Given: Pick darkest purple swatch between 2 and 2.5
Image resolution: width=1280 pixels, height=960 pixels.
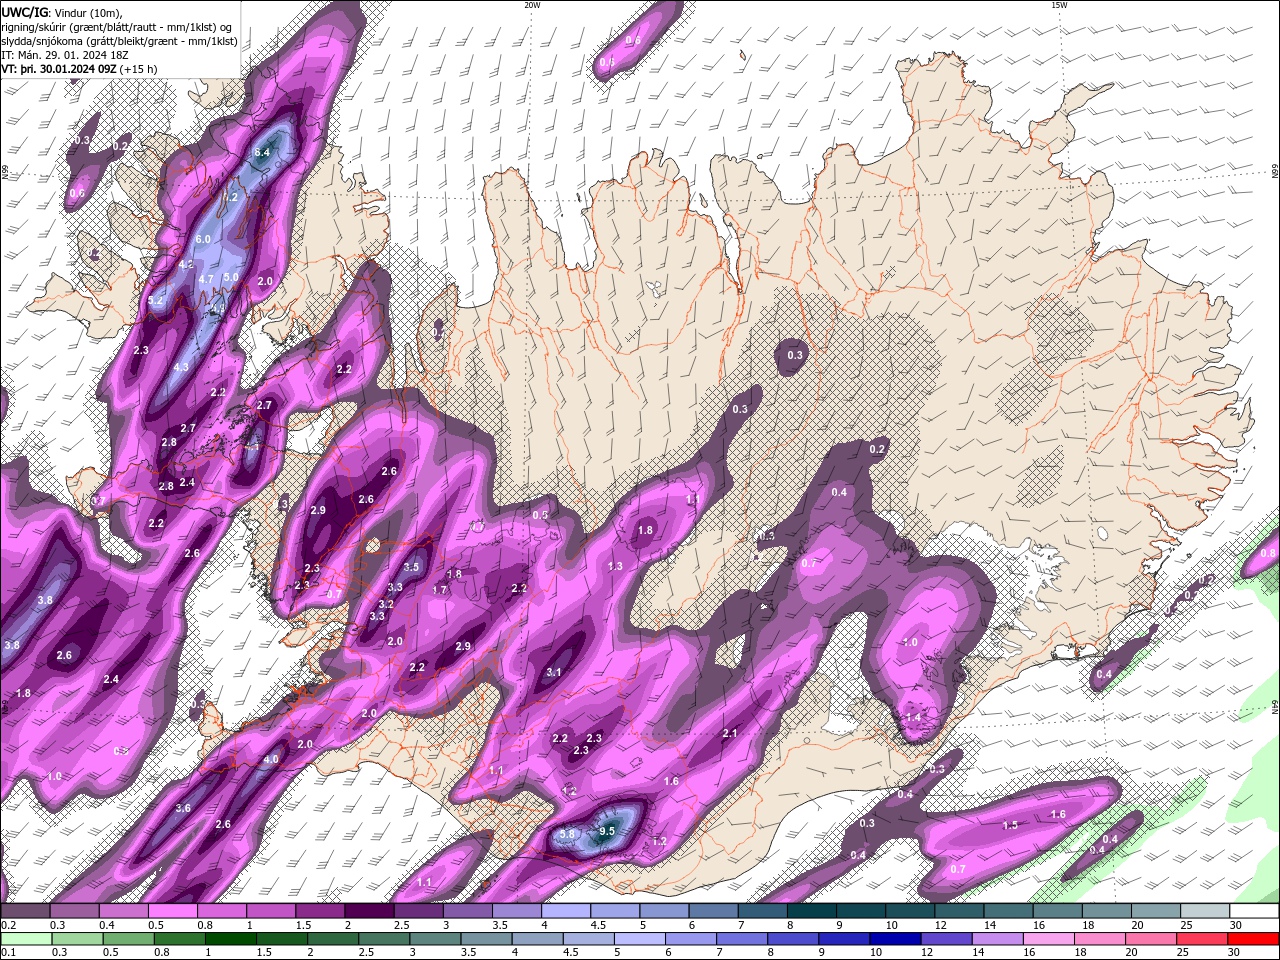Looking at the screenshot, I should (369, 911).
